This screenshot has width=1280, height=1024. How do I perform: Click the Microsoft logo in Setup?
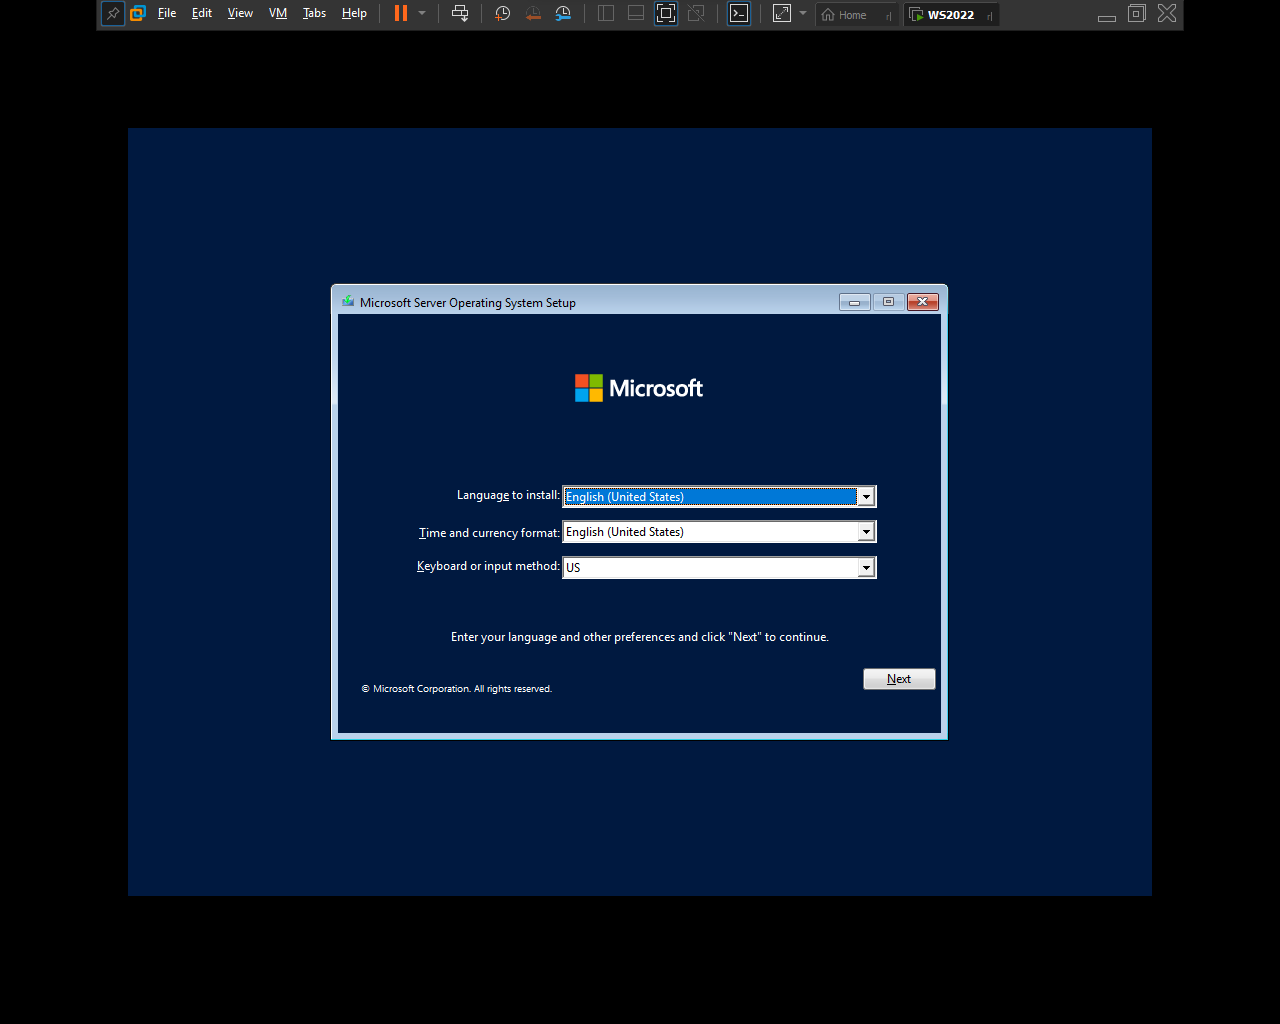(639, 388)
